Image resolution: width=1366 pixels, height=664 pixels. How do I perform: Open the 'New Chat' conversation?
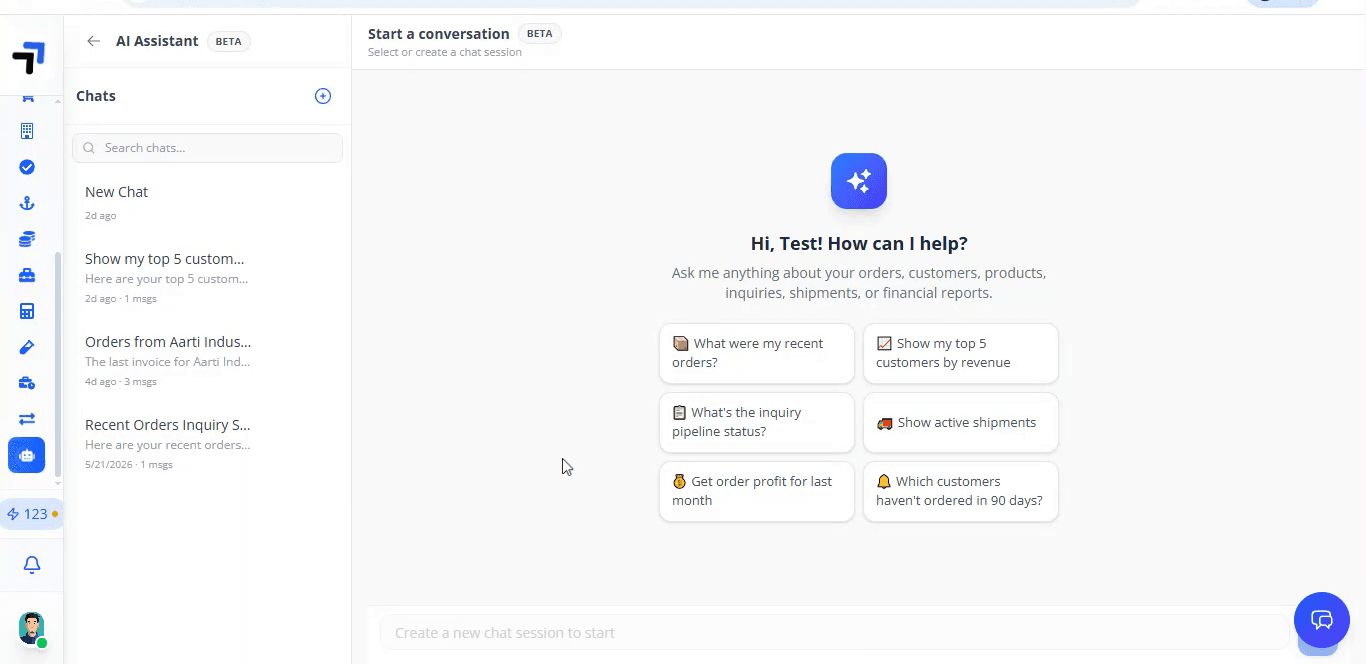[208, 201]
